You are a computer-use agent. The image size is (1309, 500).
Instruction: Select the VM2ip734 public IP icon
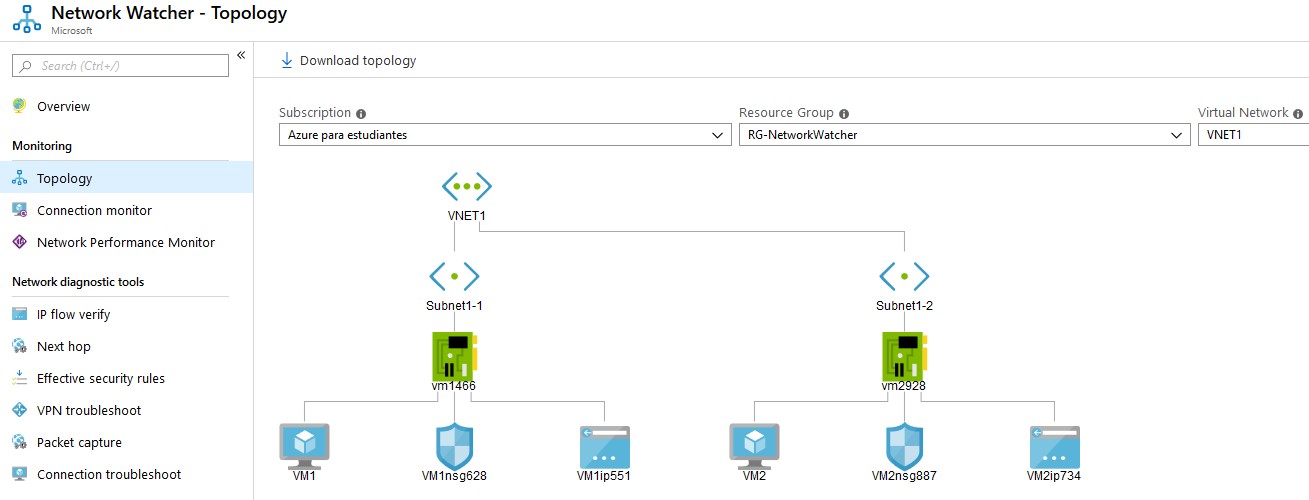point(1055,446)
